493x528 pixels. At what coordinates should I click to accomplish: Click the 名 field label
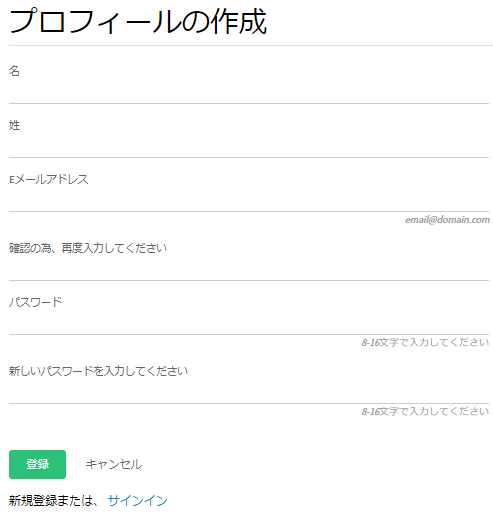14,71
